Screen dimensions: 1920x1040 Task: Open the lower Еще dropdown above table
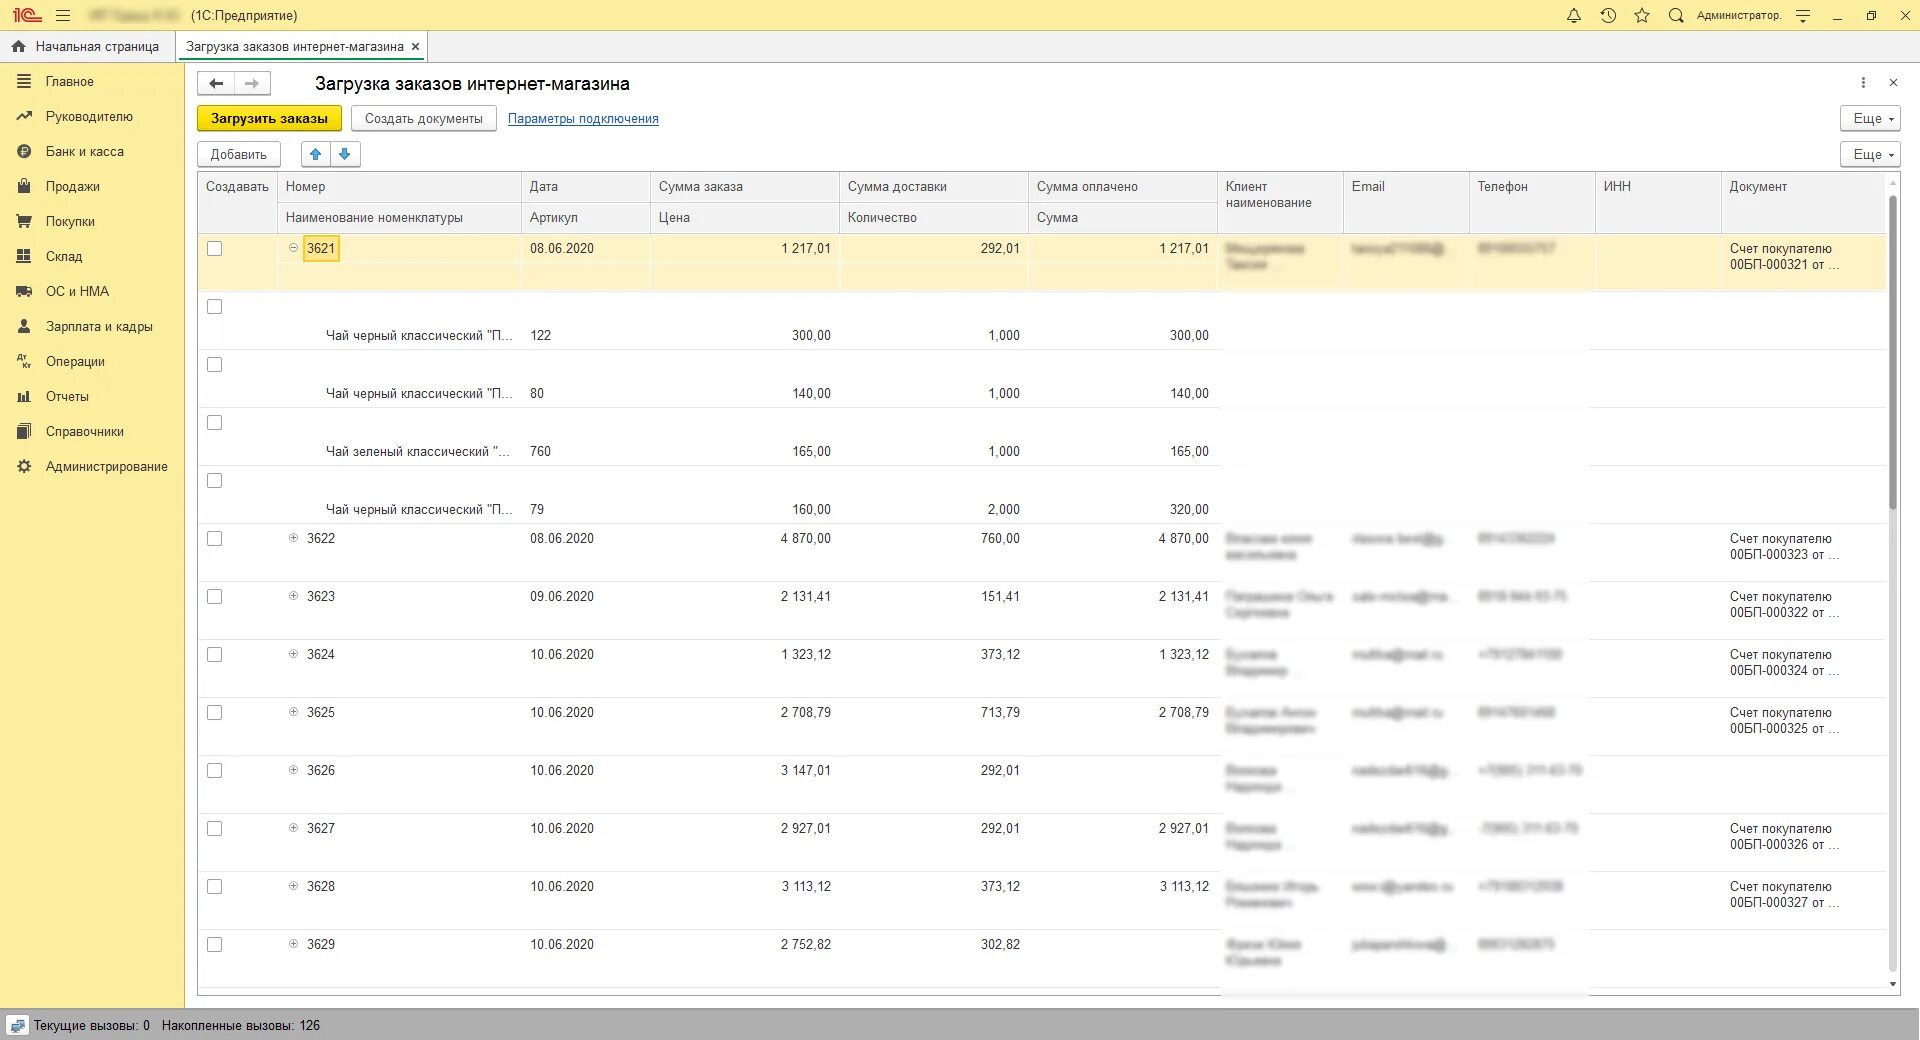[1870, 154]
